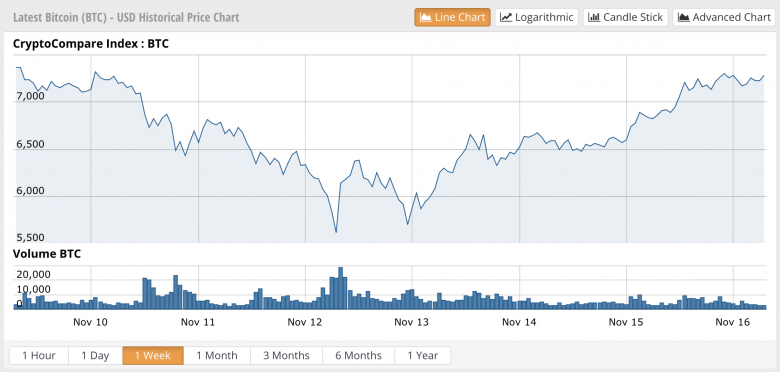The image size is (780, 372).
Task: Click the Nov 11 date label
Action: click(x=198, y=322)
